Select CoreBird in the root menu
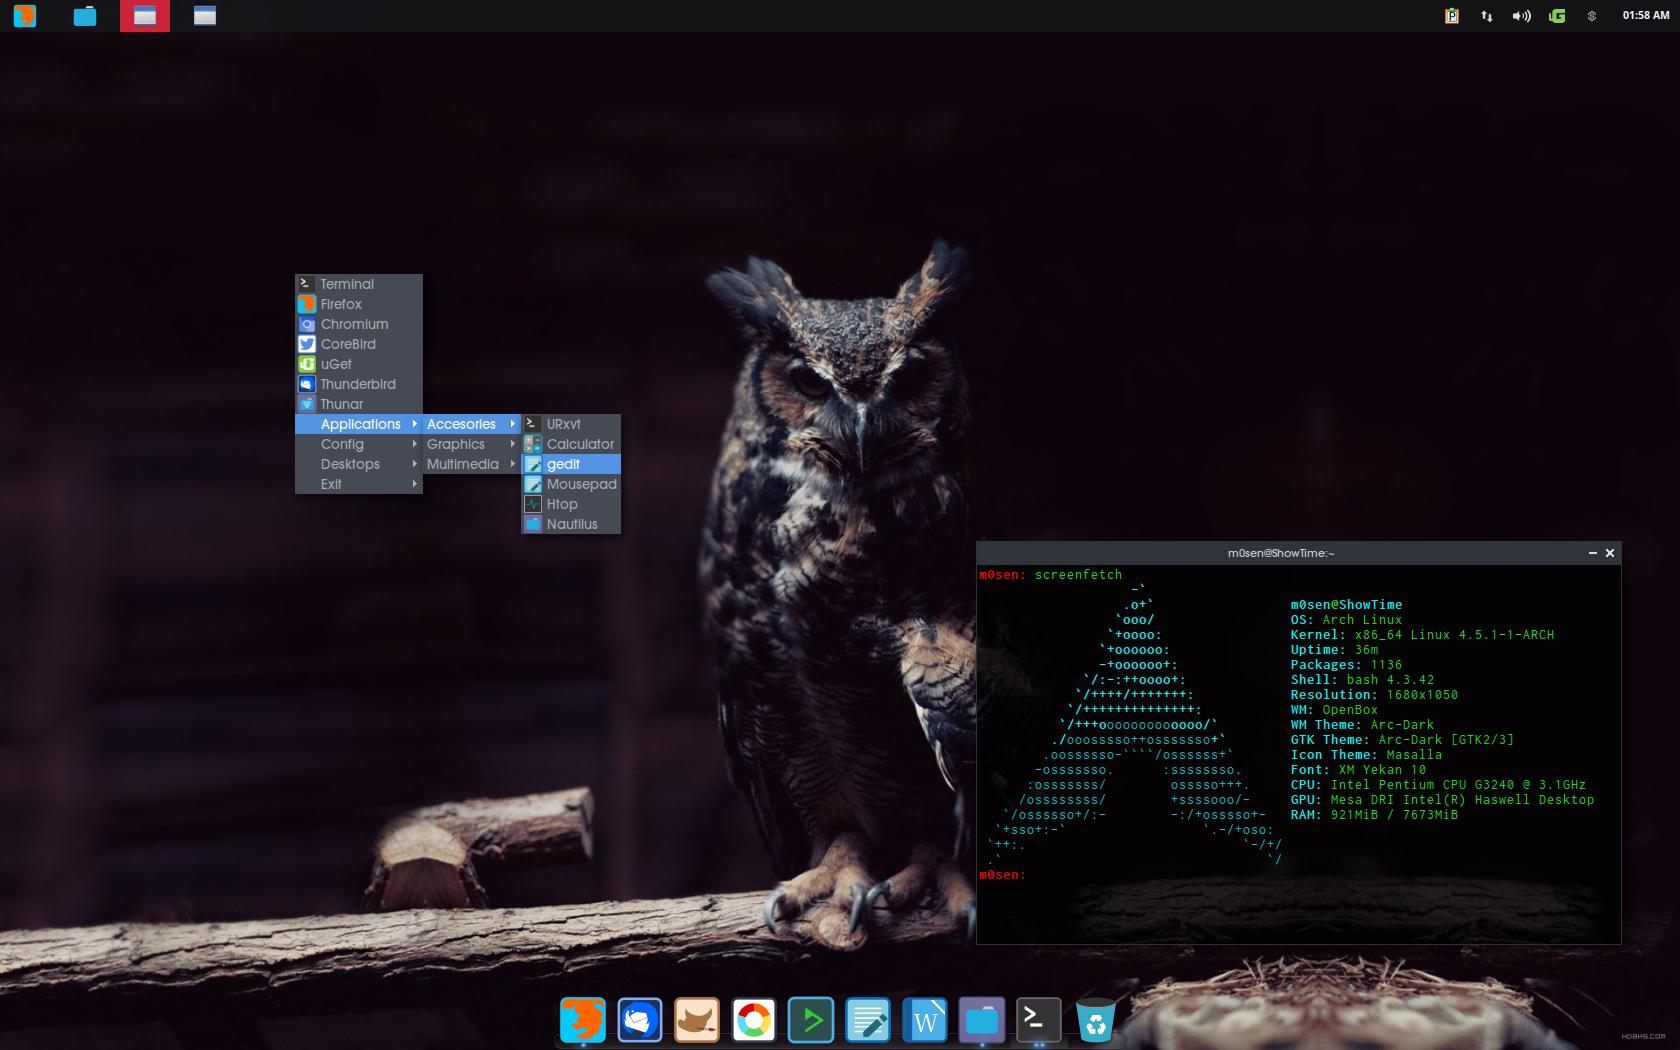This screenshot has height=1050, width=1680. tap(359, 344)
